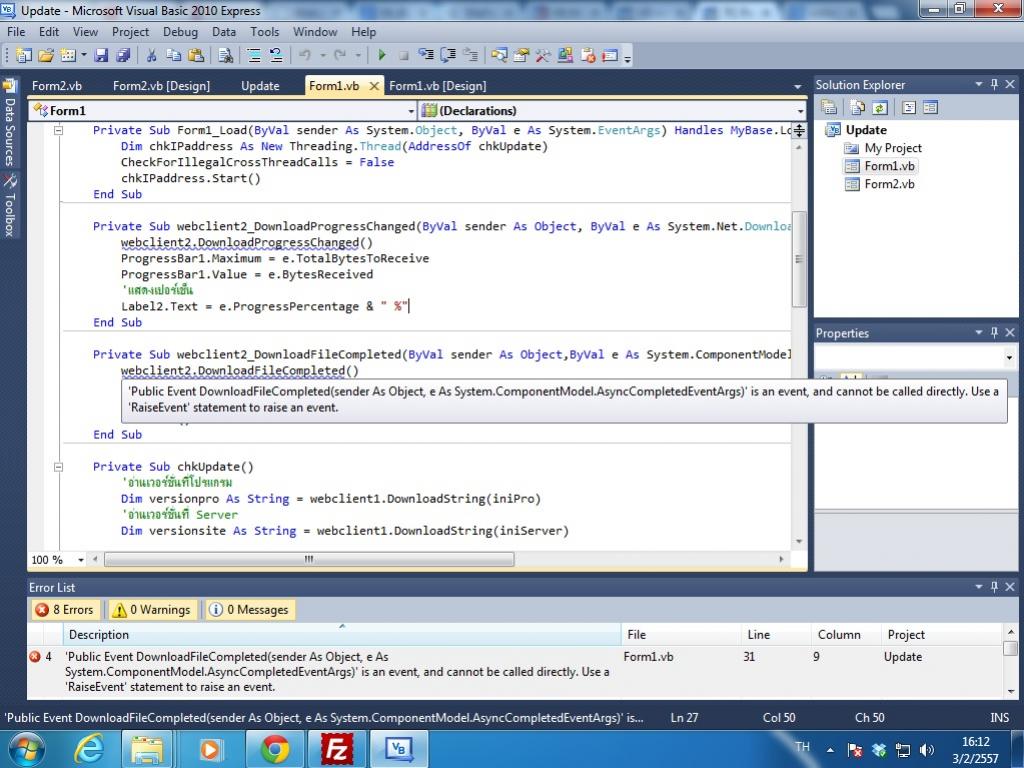Sort by the Description column header
1024x768 pixels.
(342, 635)
